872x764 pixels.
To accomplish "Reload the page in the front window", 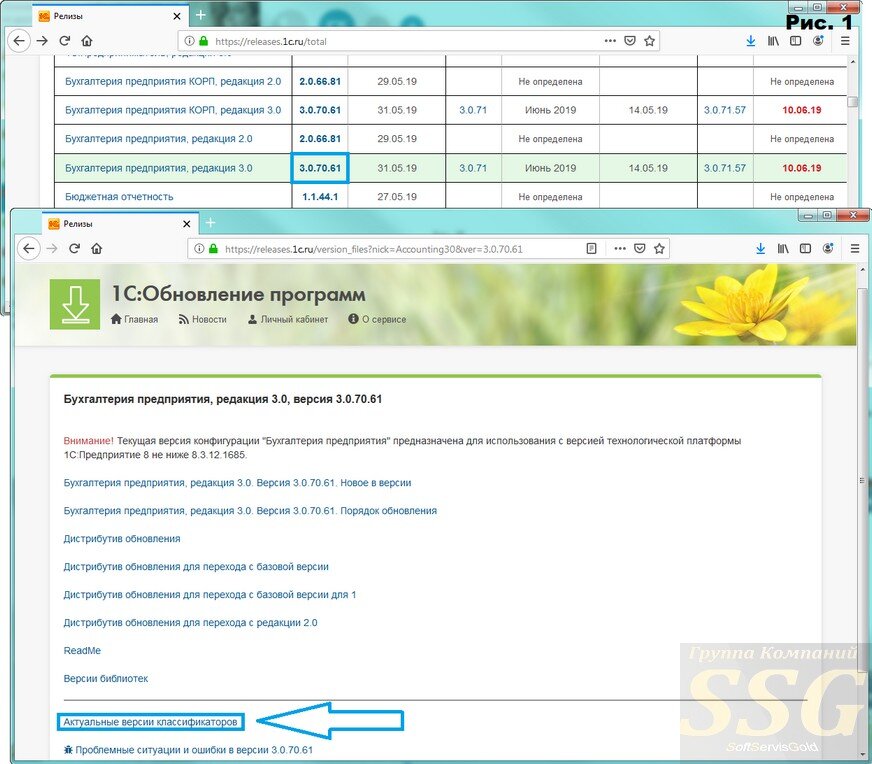I will pos(75,249).
